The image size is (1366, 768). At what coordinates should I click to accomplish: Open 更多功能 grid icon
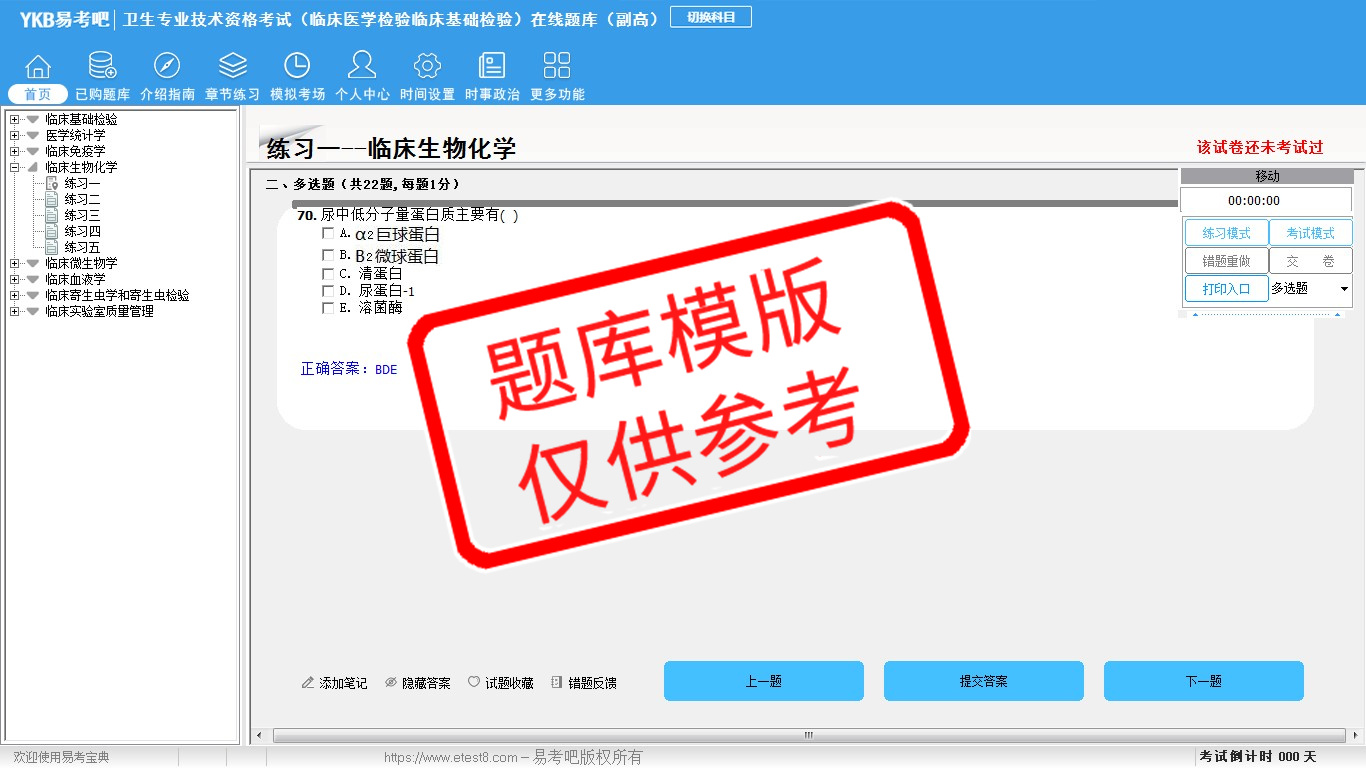click(x=557, y=67)
